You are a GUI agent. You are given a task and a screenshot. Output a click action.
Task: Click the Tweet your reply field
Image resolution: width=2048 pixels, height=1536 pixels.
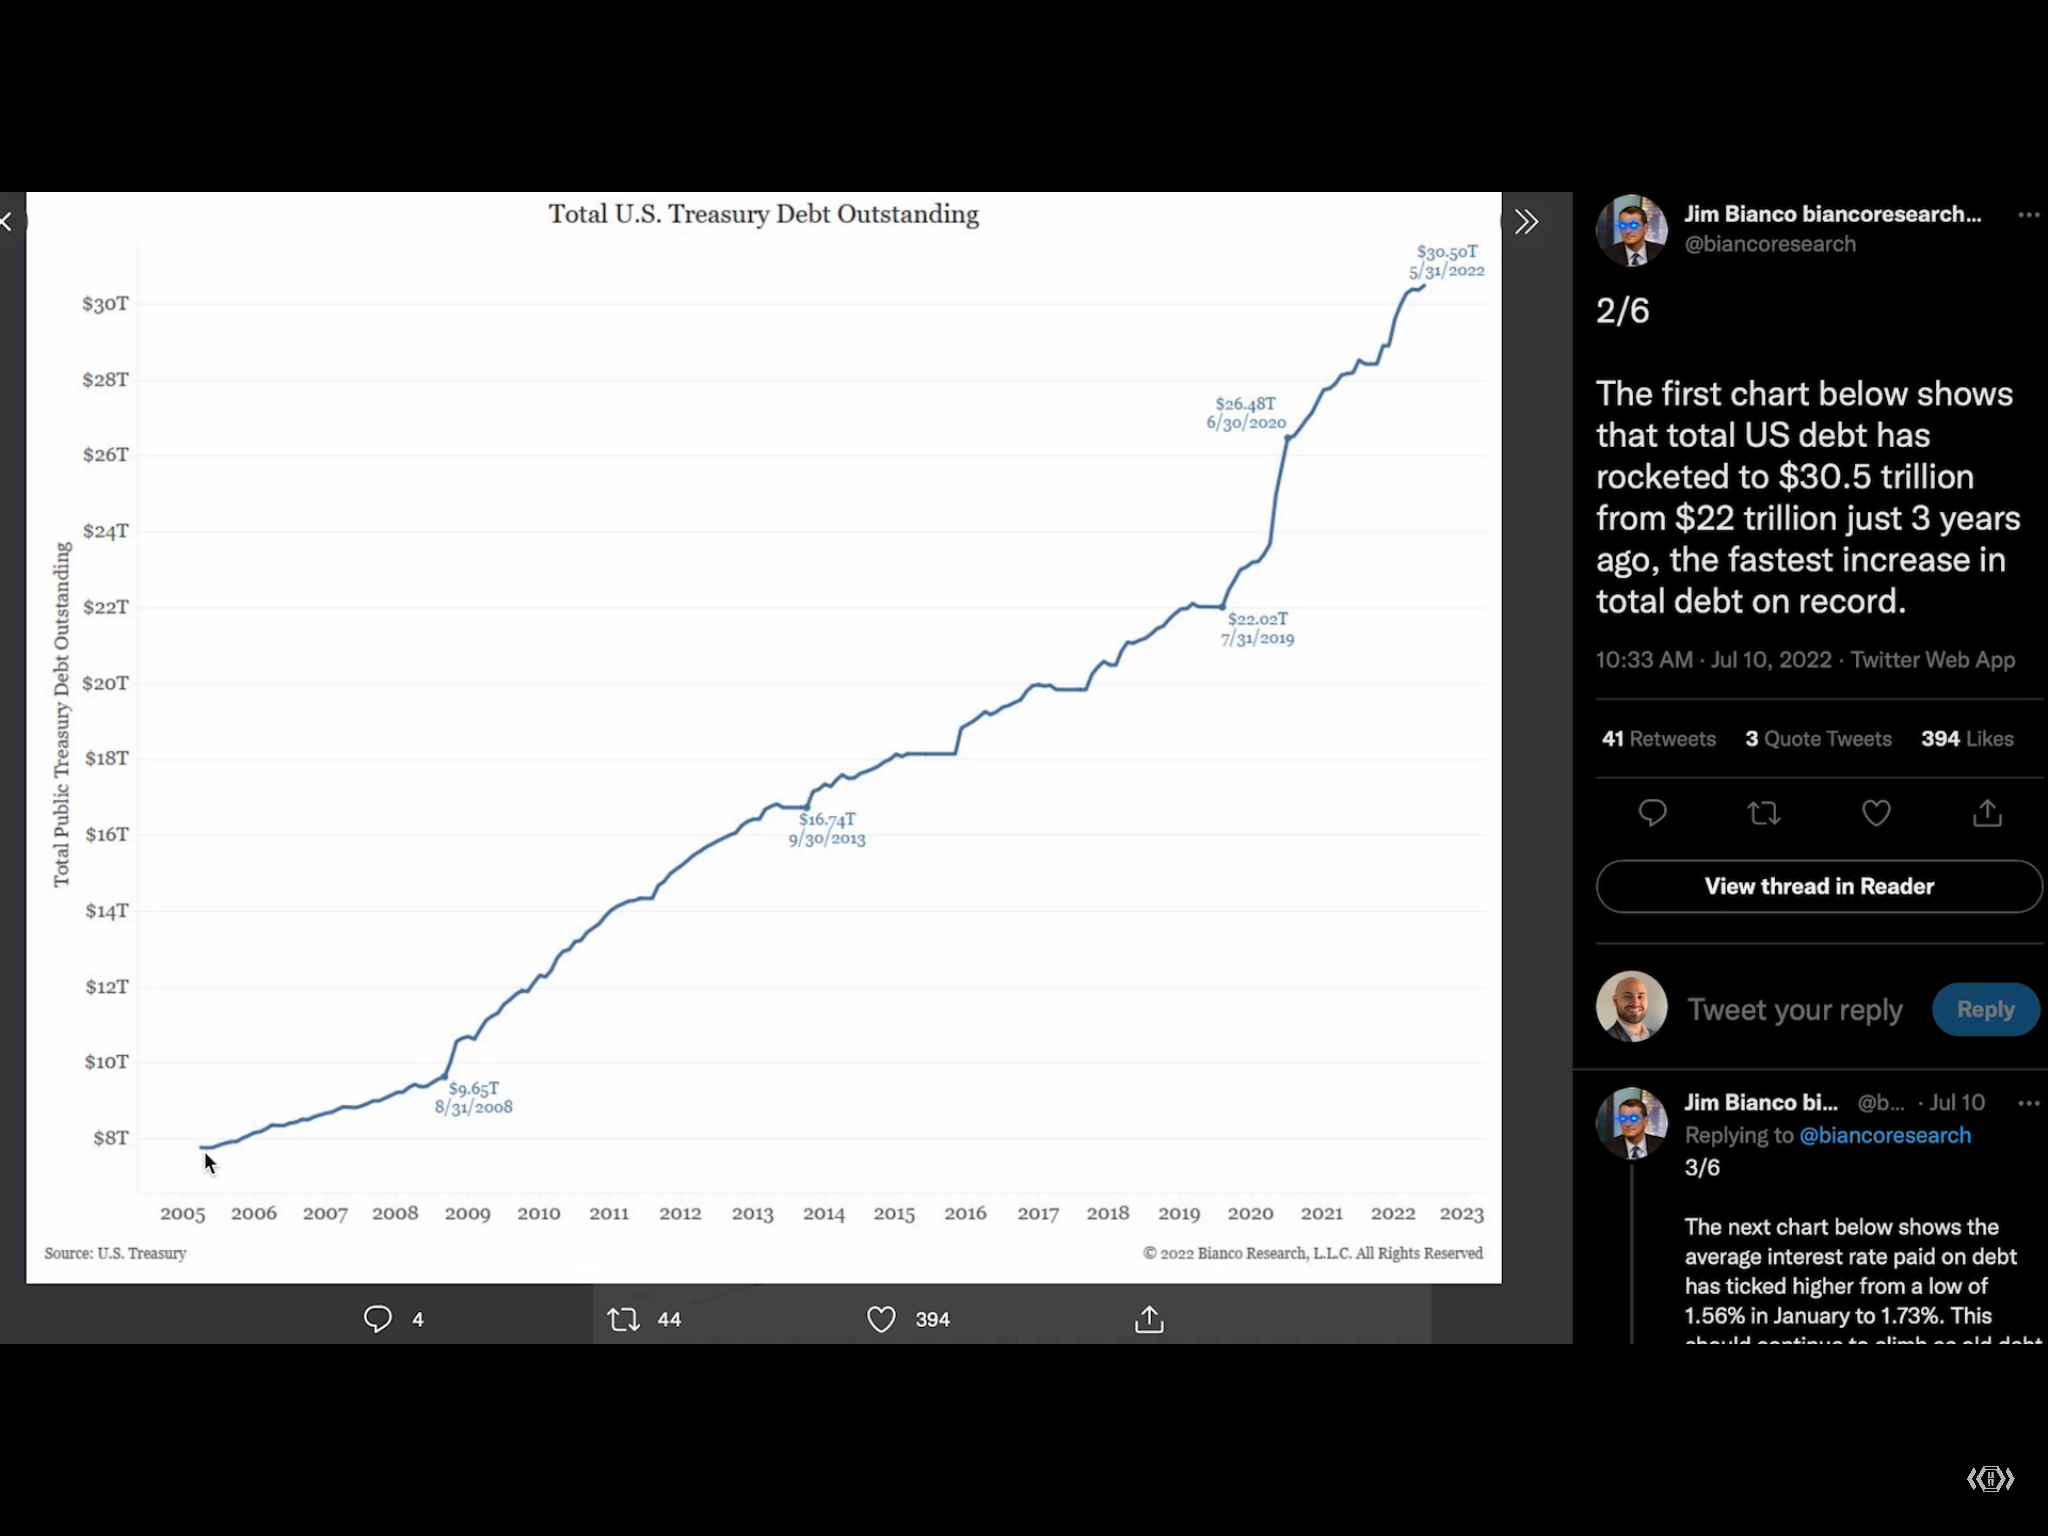point(1795,1010)
